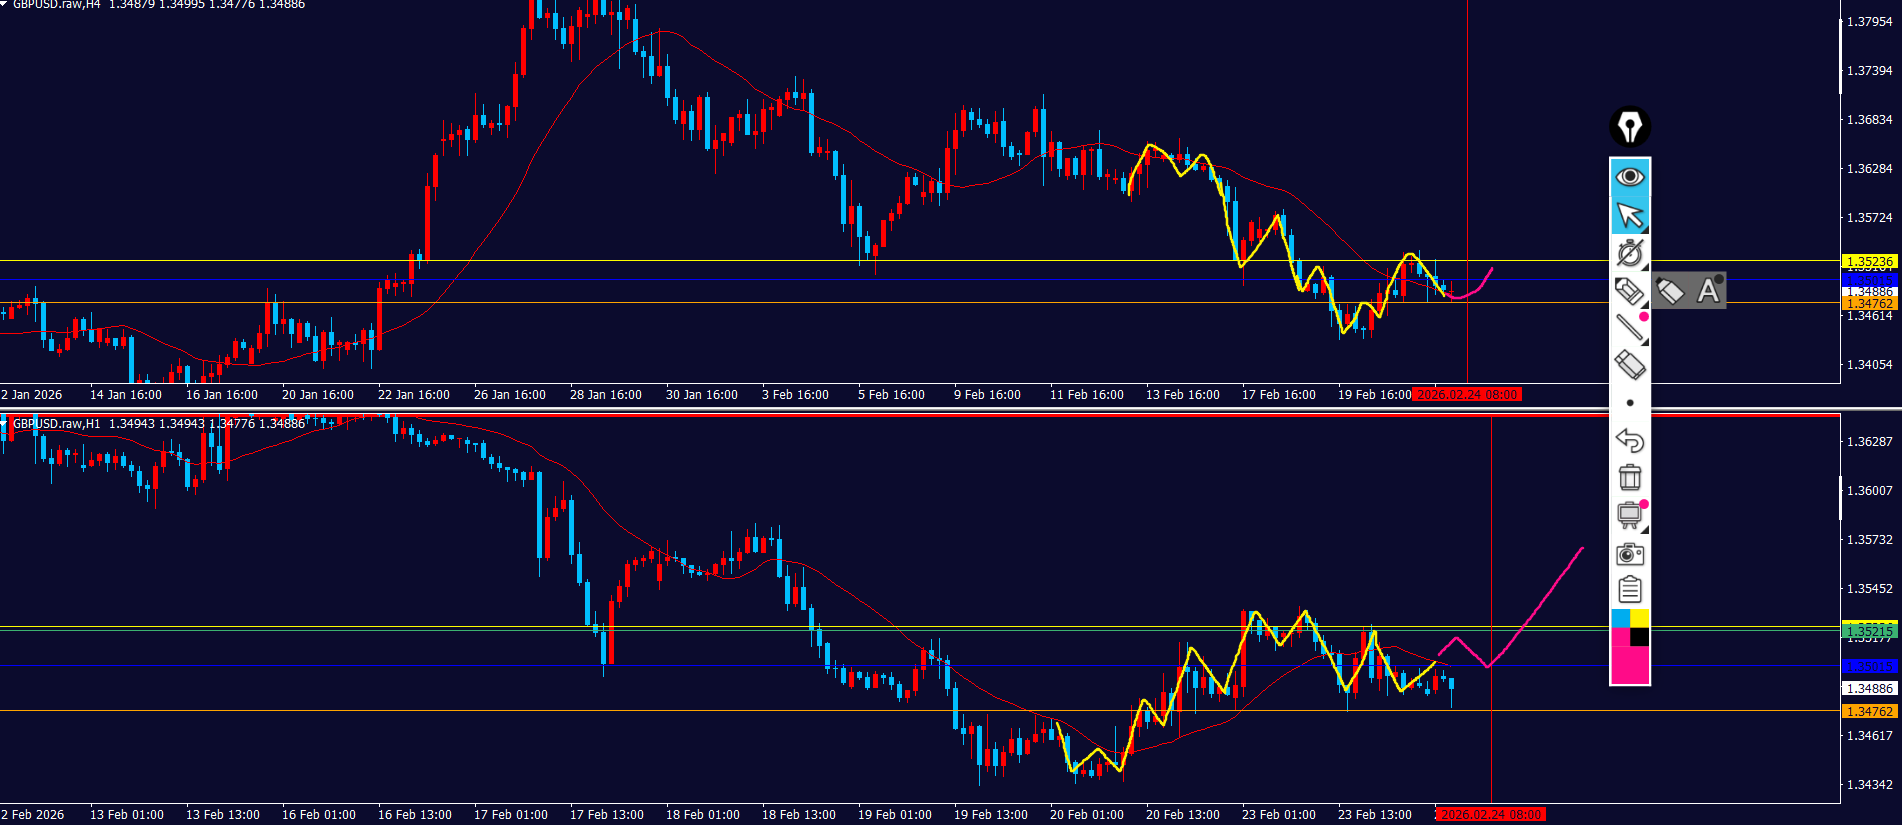Take a screenshot with the camera icon
This screenshot has width=1902, height=825.
point(1629,554)
